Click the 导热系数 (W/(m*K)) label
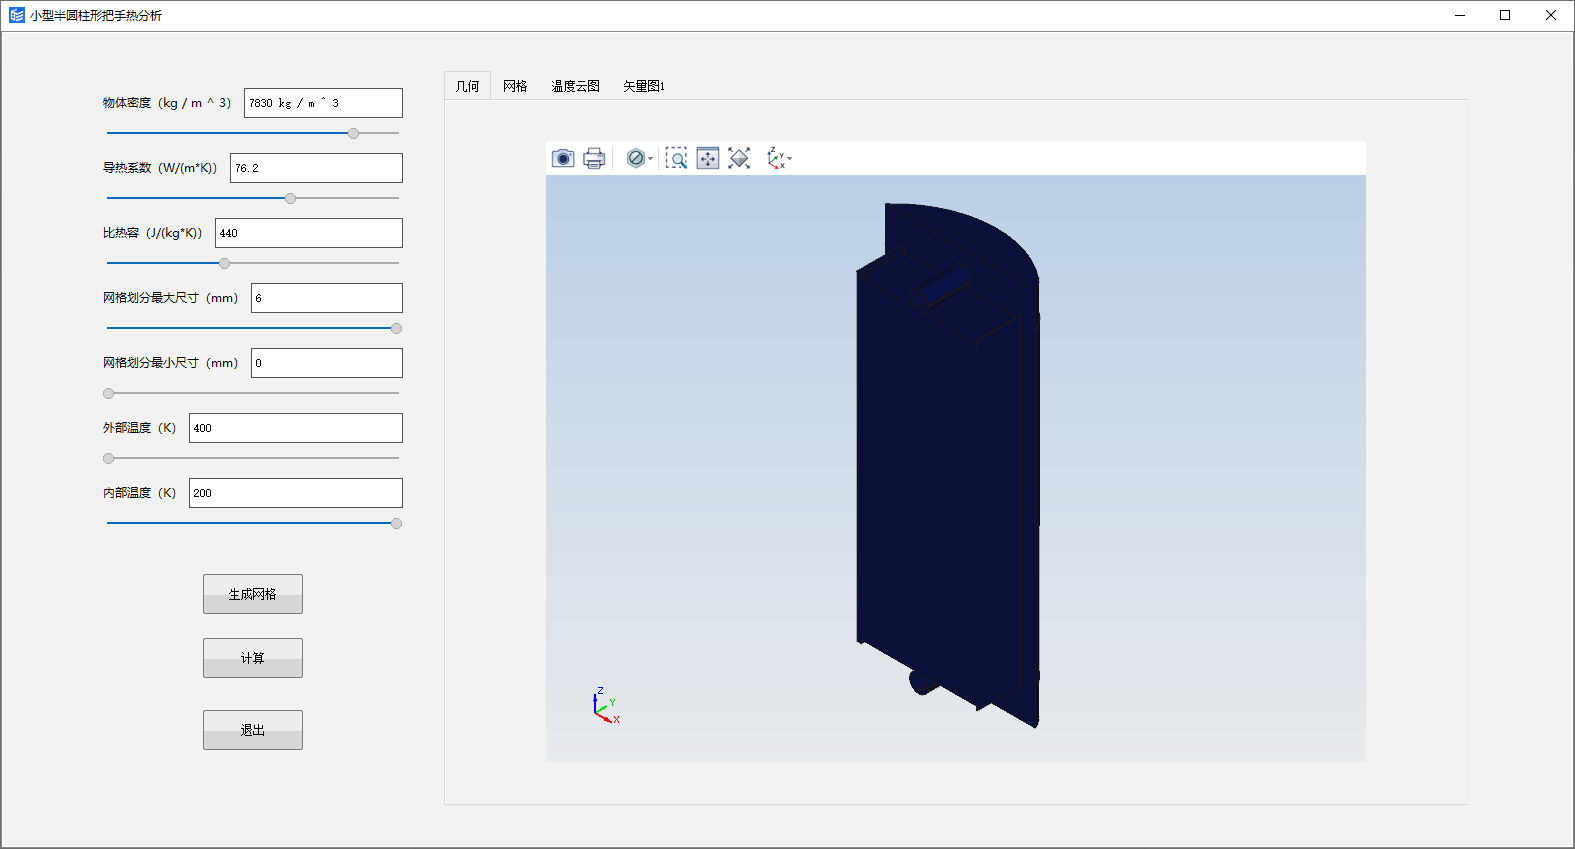 160,168
